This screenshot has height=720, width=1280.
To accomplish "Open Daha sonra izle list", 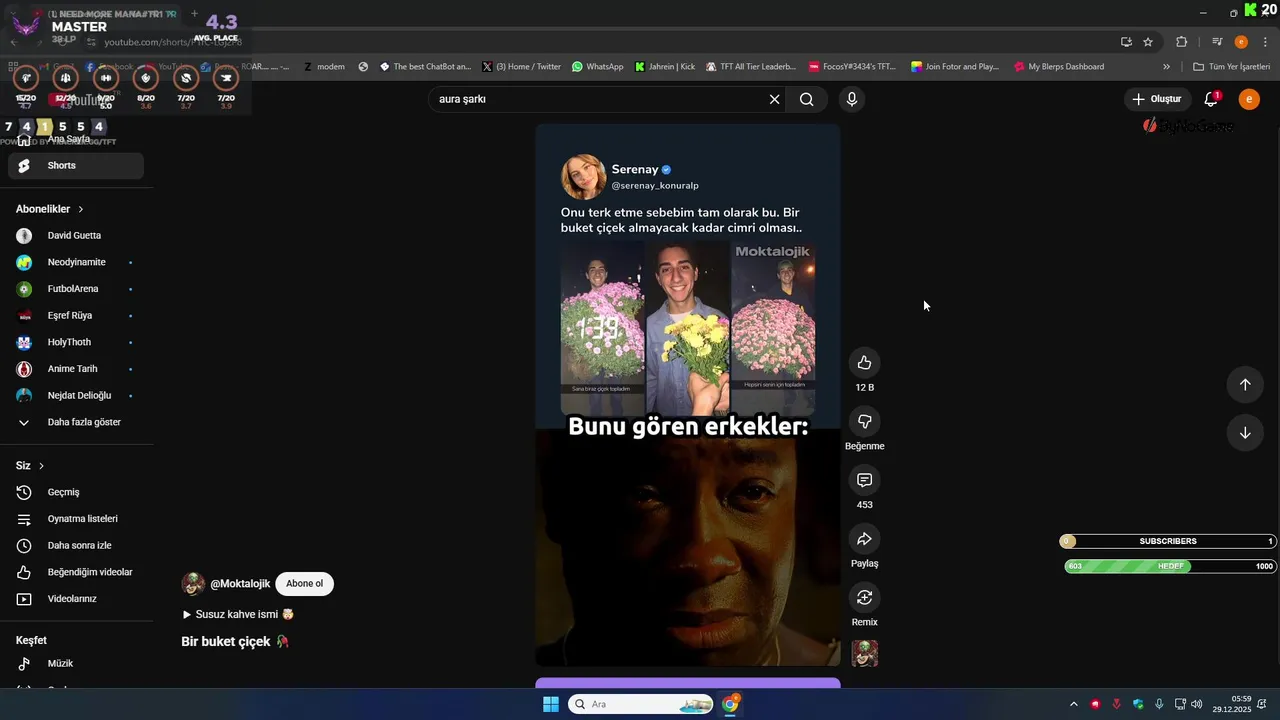I will (76, 546).
